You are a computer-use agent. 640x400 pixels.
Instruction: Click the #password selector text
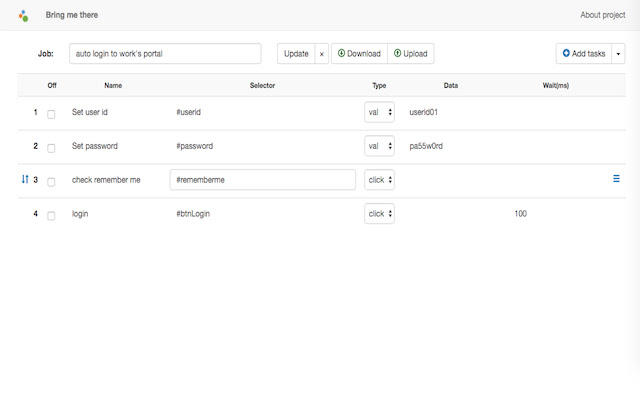(x=195, y=146)
